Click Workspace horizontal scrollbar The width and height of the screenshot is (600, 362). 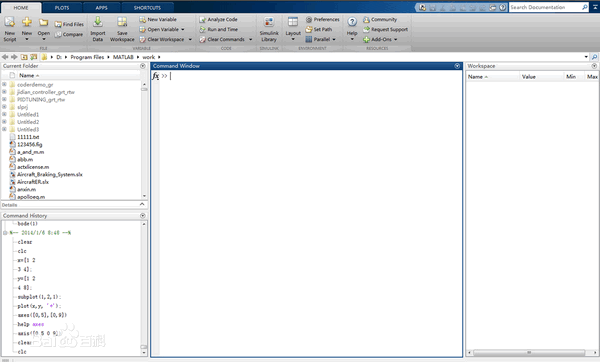(x=528, y=352)
